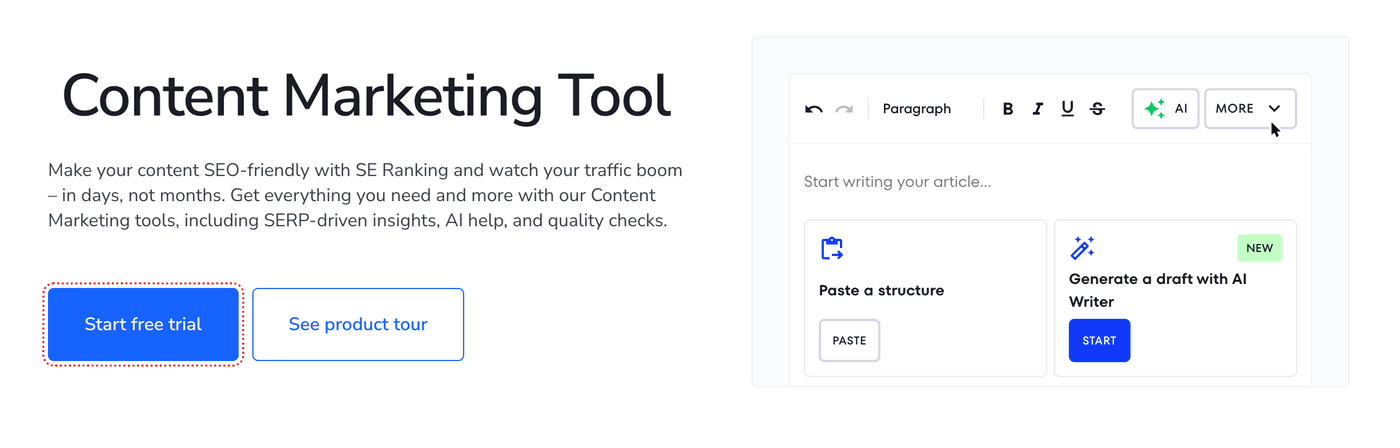Open the Paragraph style dropdown
This screenshot has width=1400, height=448.
916,109
